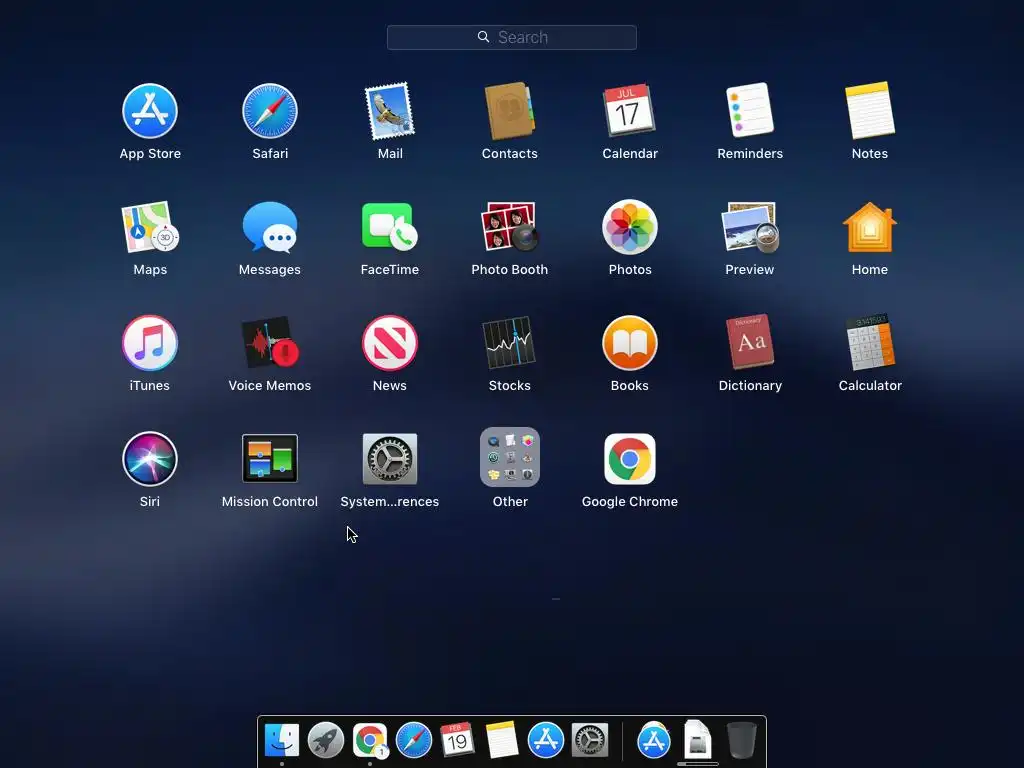This screenshot has width=1024, height=768.
Task: Launch the Stocks app
Action: point(509,343)
